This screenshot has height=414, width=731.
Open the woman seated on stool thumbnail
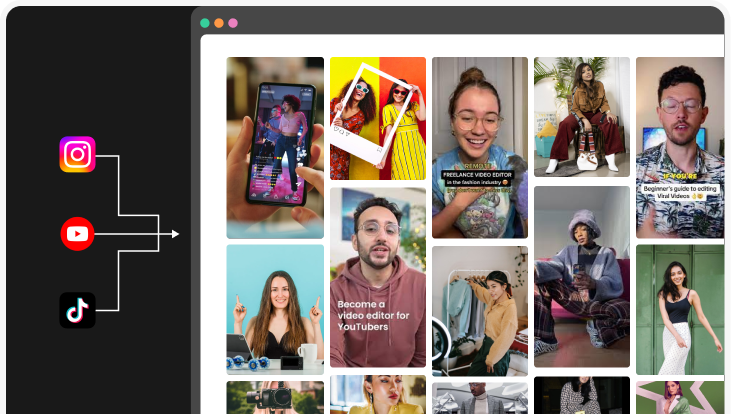click(582, 117)
